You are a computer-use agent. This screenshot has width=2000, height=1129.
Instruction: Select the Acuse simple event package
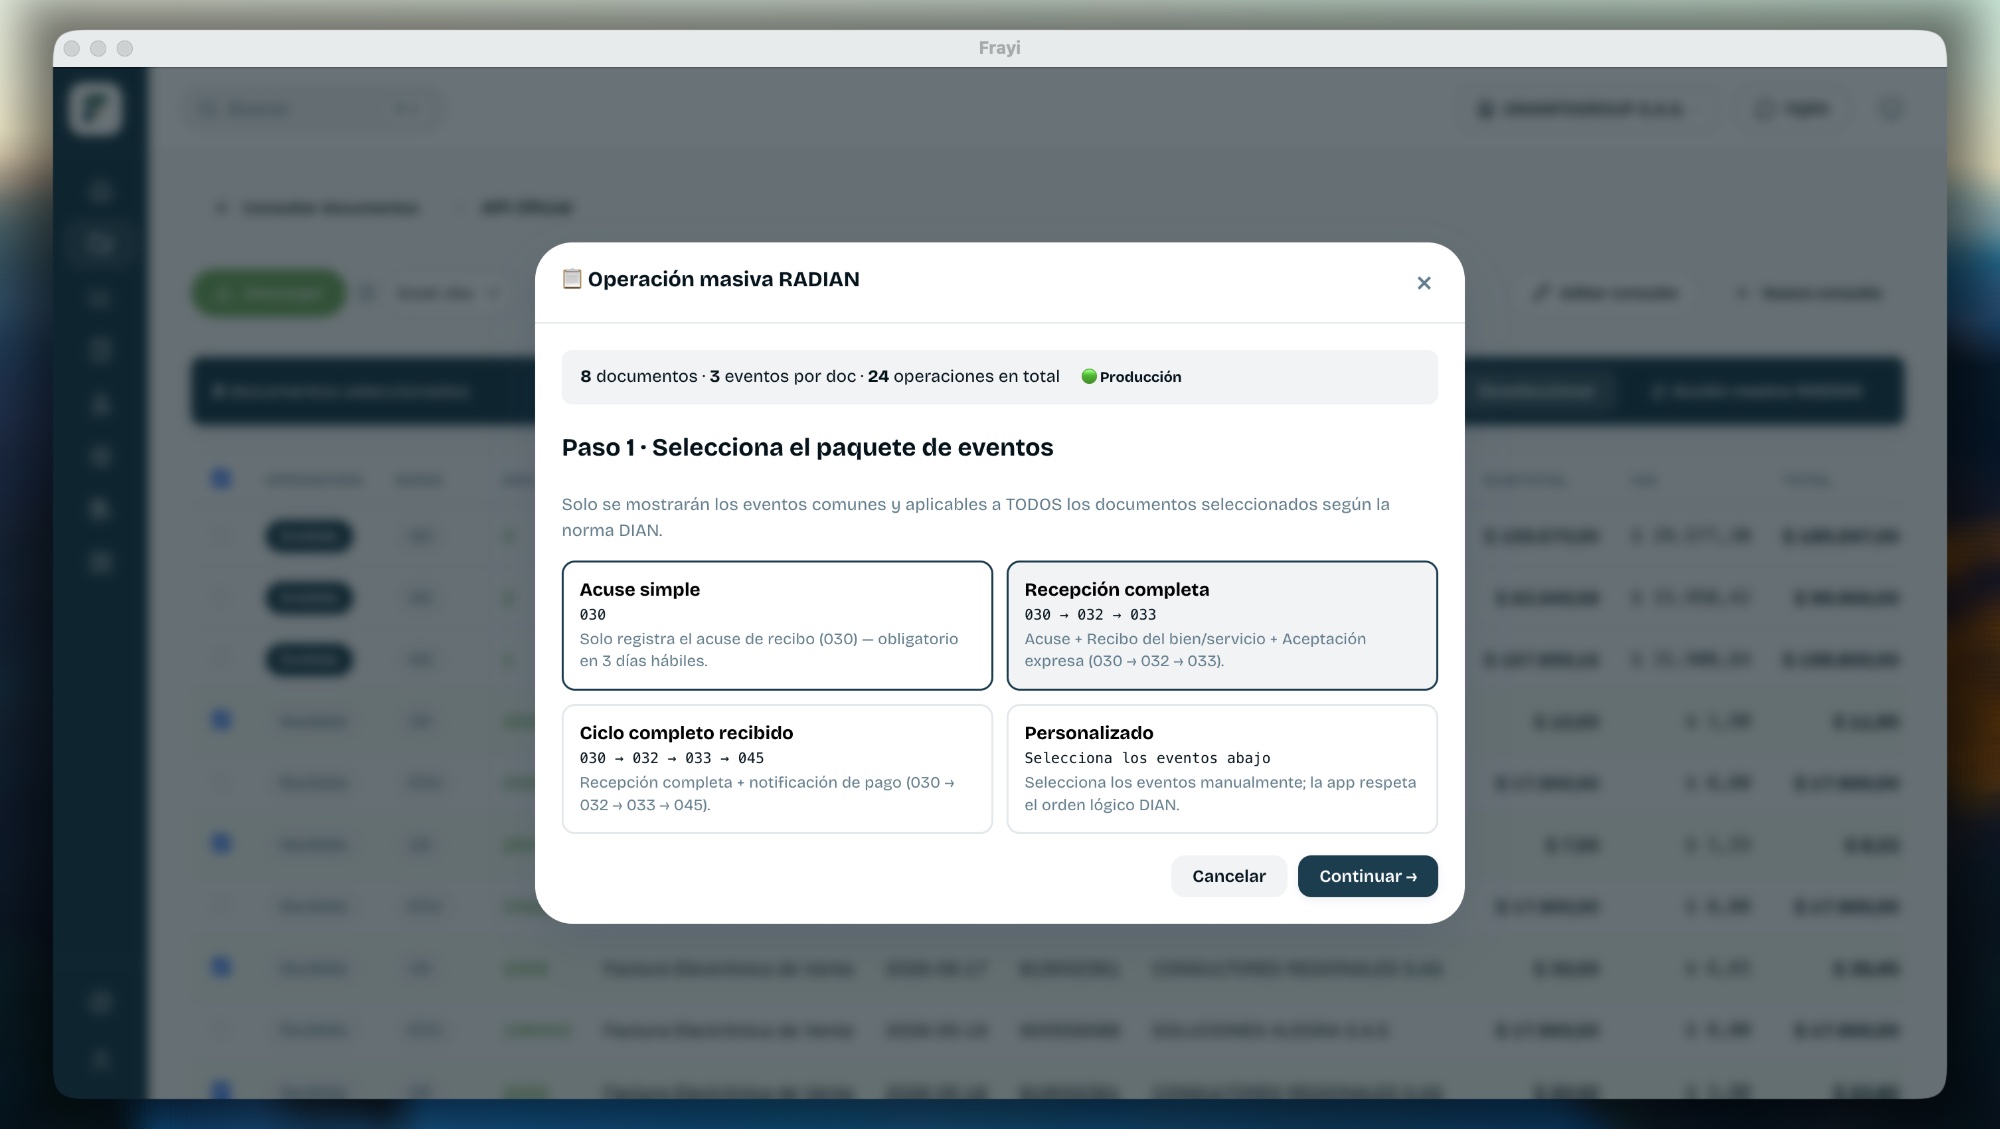pos(777,625)
